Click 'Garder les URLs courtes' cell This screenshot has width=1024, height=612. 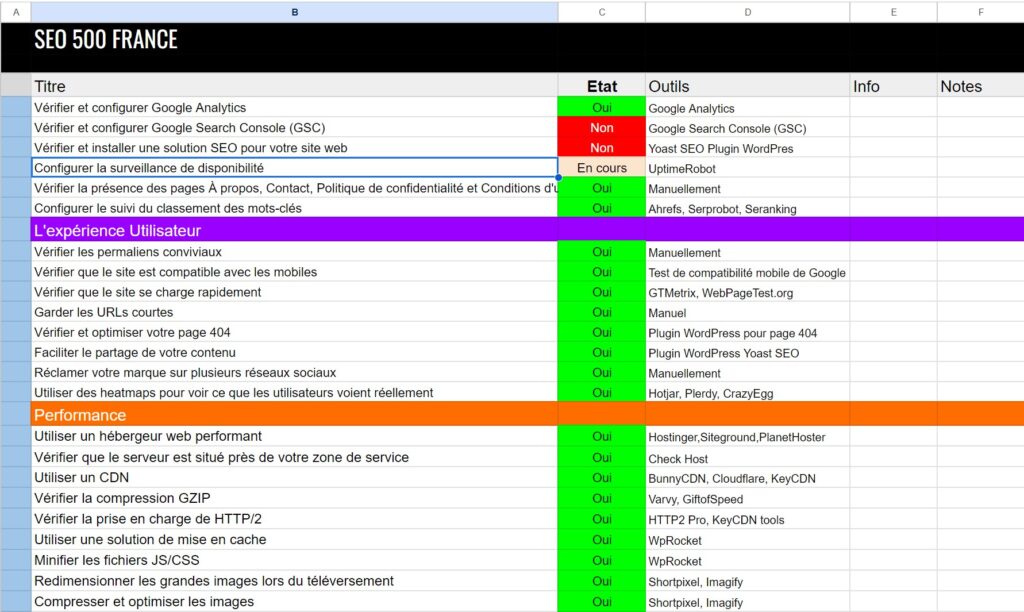[295, 312]
